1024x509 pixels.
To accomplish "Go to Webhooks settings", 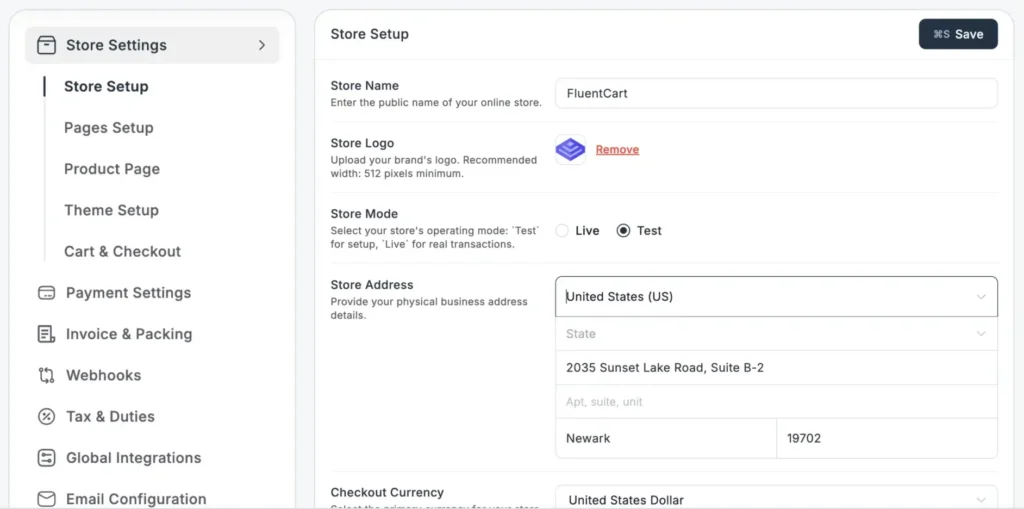I will pyautogui.click(x=103, y=375).
